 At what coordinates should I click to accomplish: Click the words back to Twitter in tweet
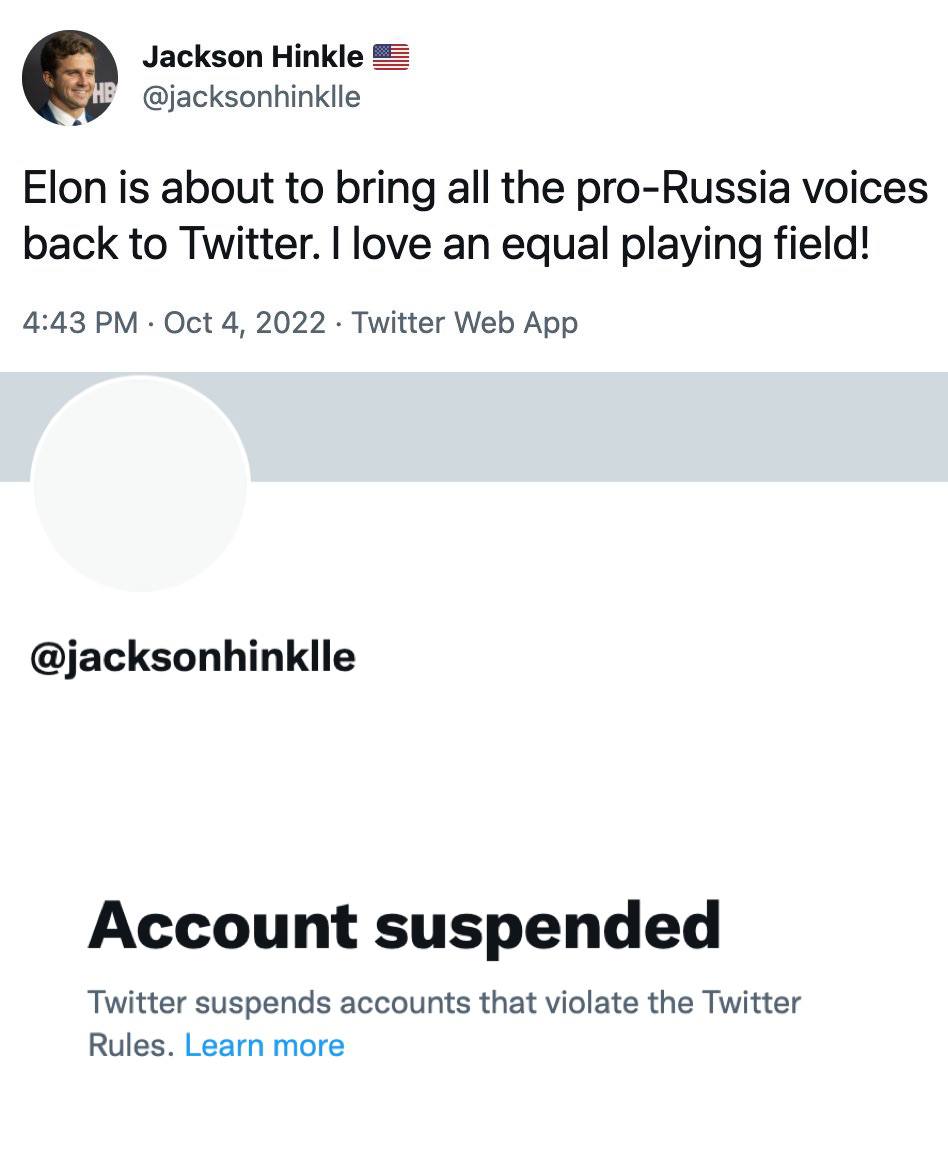pyautogui.click(x=162, y=245)
